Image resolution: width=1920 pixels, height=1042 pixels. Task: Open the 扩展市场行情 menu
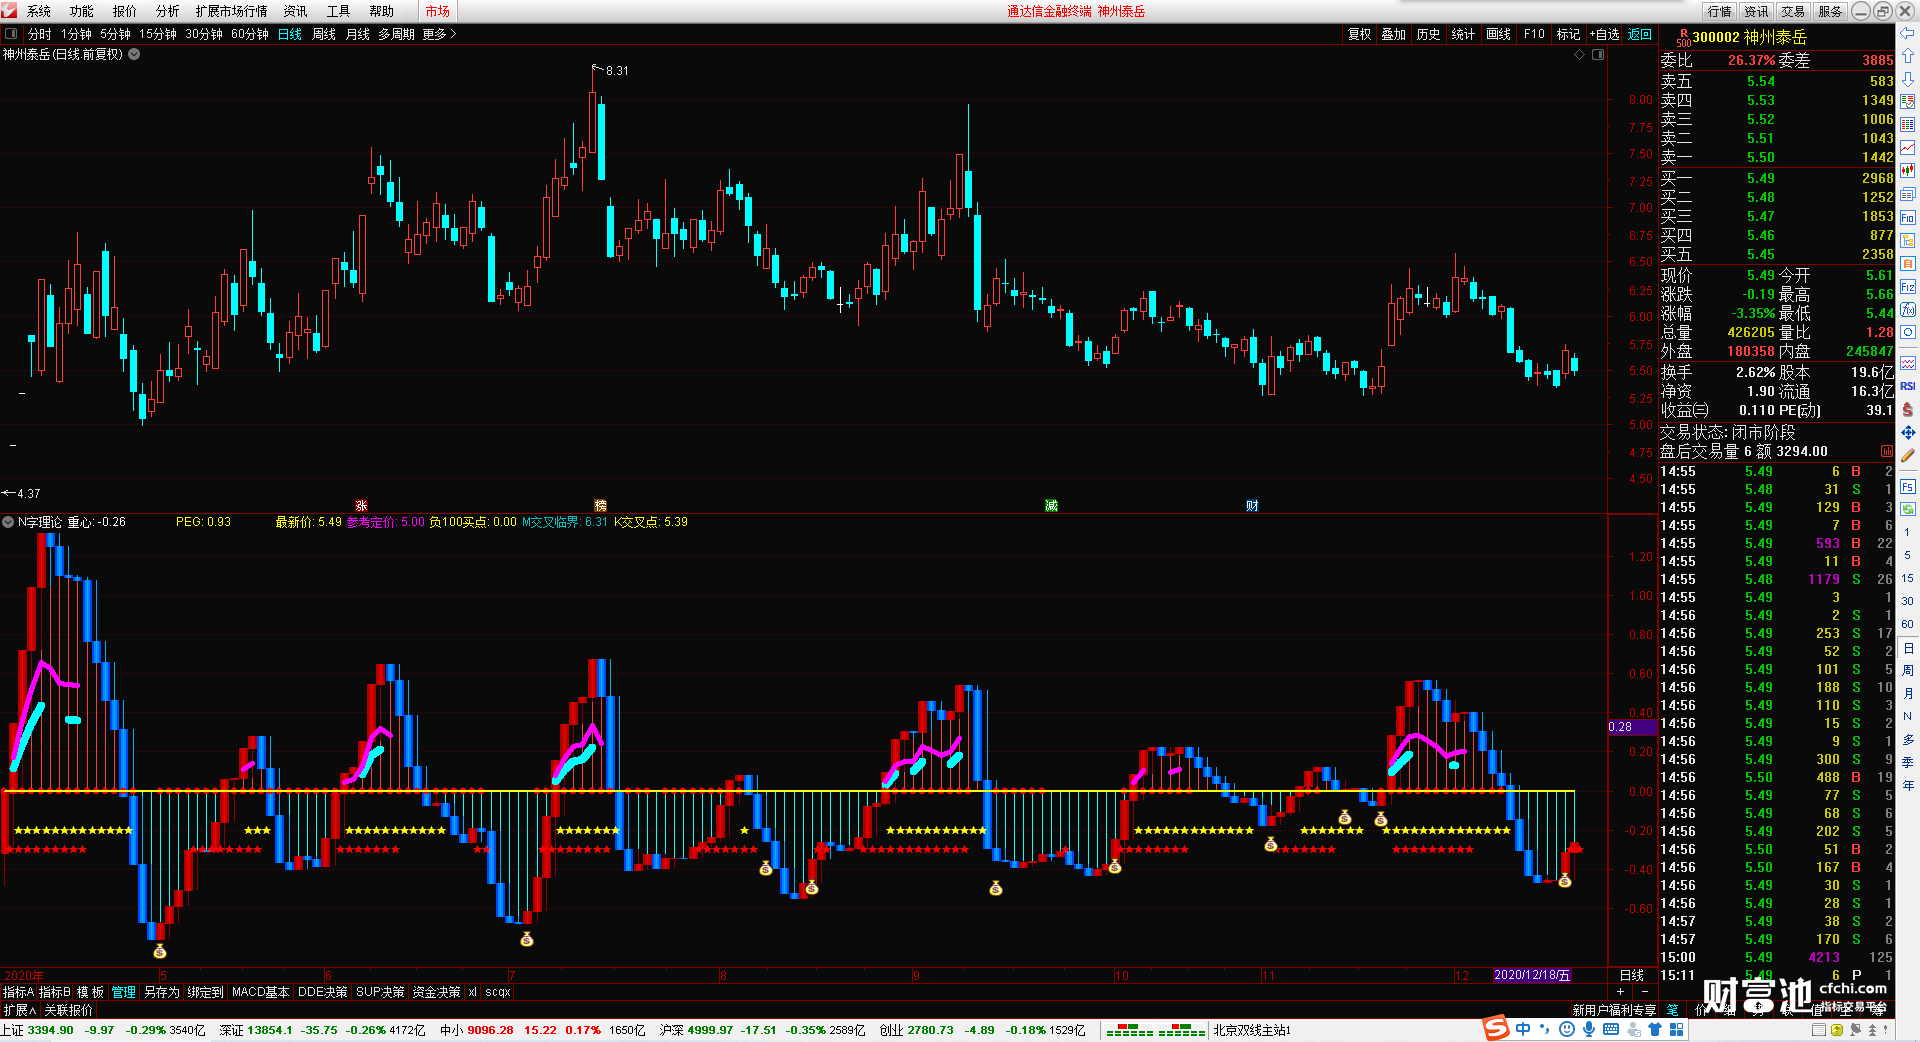pos(232,11)
